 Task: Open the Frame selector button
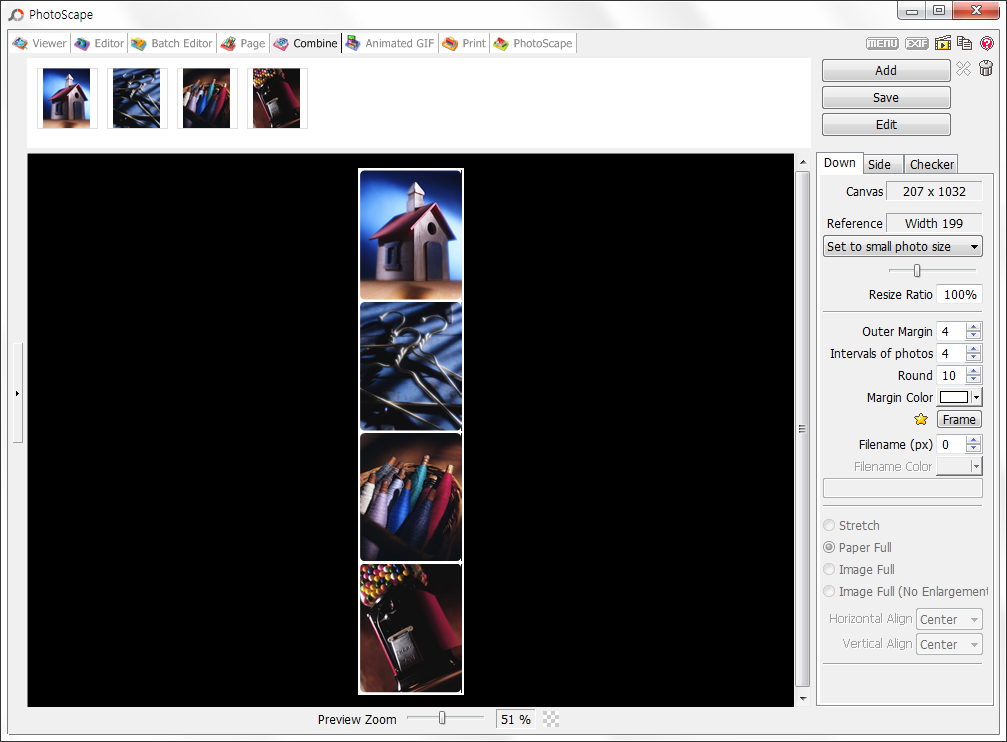pos(958,419)
